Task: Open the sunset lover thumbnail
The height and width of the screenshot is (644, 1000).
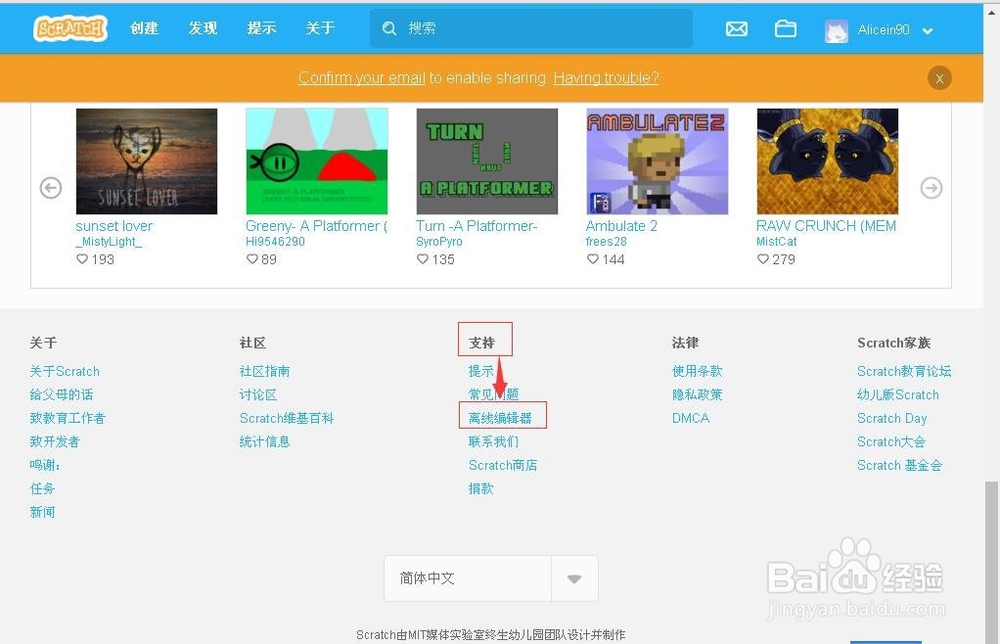Action: [147, 161]
